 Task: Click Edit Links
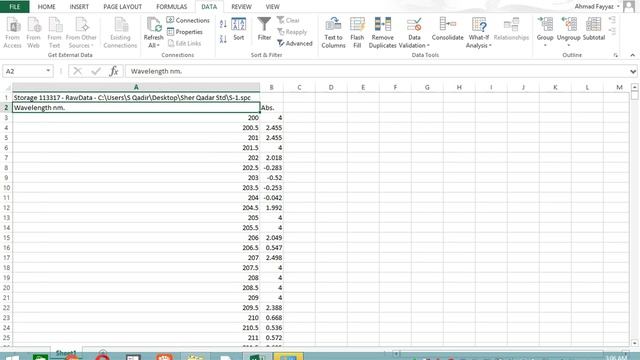point(184,43)
